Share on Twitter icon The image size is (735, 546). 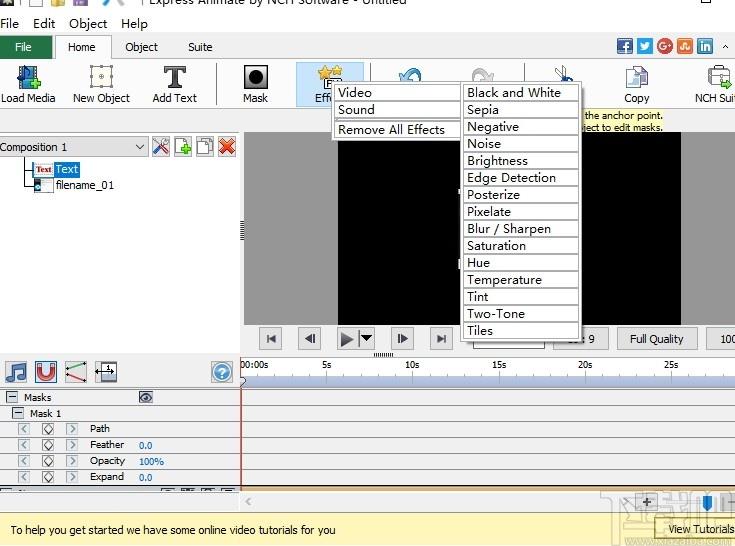pos(645,46)
